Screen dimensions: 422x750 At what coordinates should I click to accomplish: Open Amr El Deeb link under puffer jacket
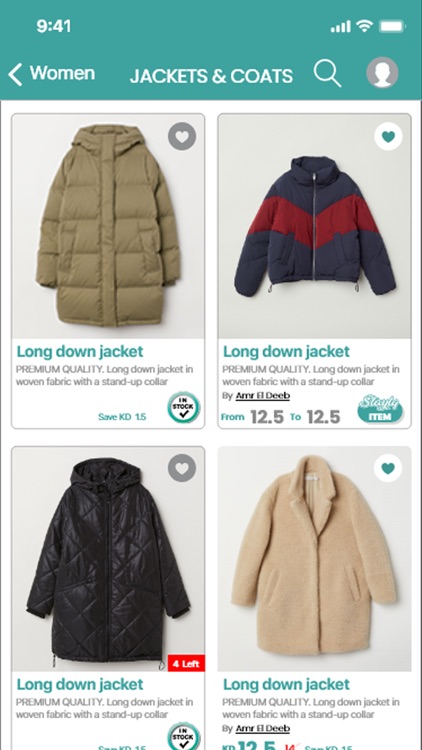coord(263,396)
